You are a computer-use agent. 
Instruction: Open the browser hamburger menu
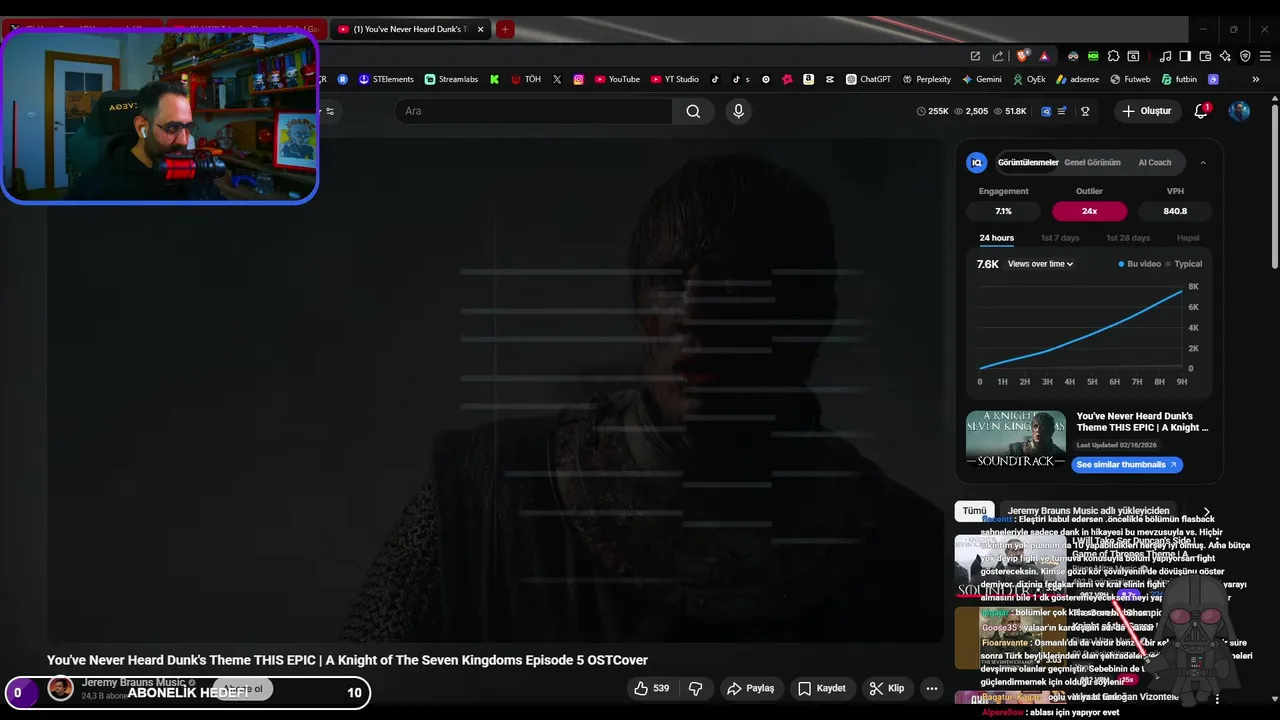pos(1264,56)
